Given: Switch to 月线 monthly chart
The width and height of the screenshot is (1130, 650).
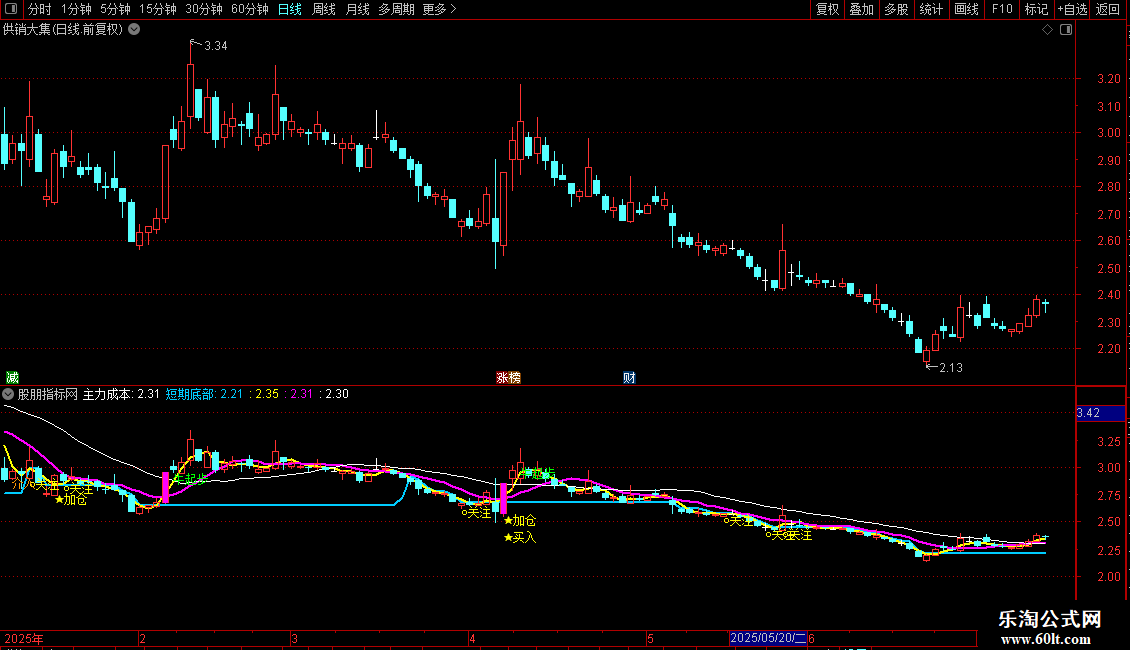Looking at the screenshot, I should coord(357,9).
